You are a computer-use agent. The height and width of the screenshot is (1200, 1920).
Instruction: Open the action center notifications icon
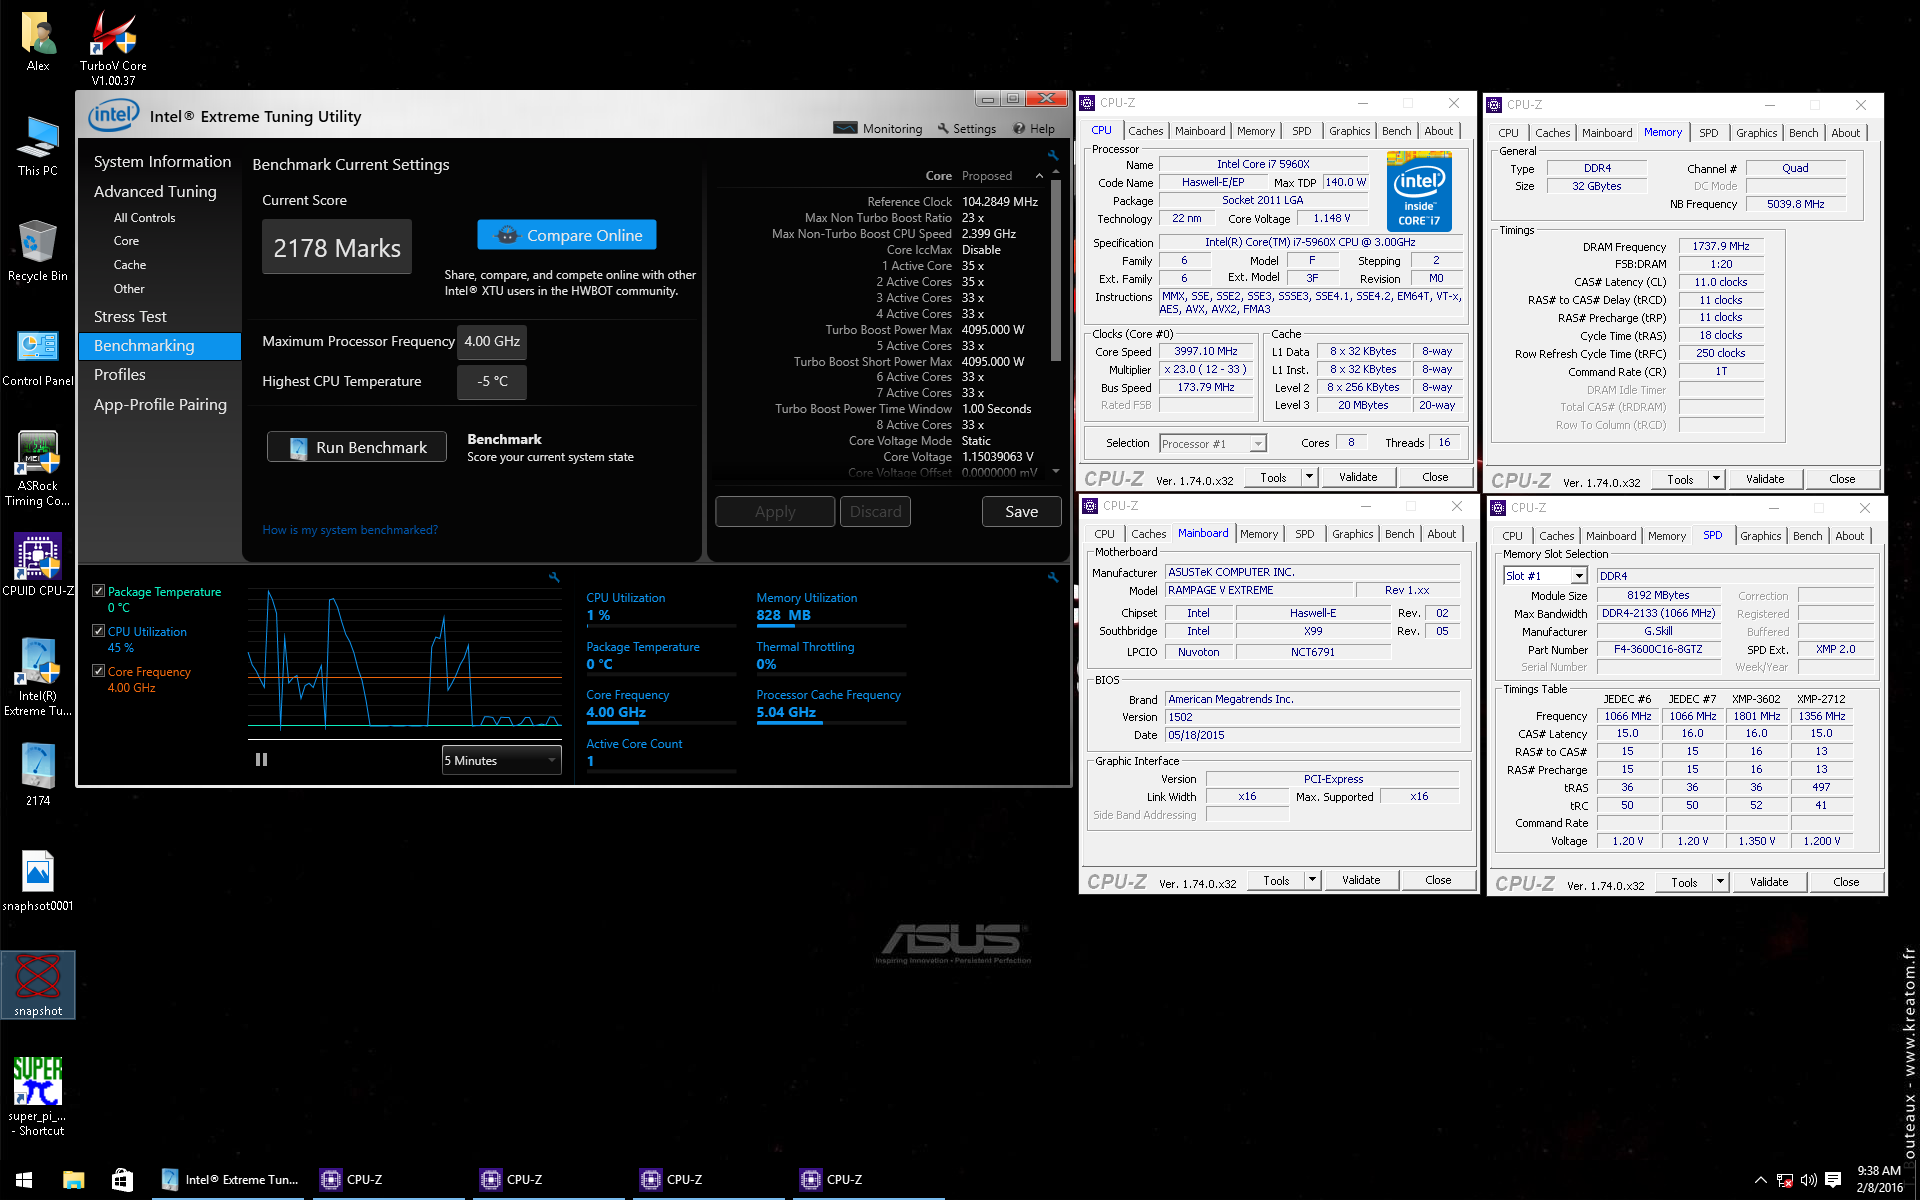coord(1833,1180)
